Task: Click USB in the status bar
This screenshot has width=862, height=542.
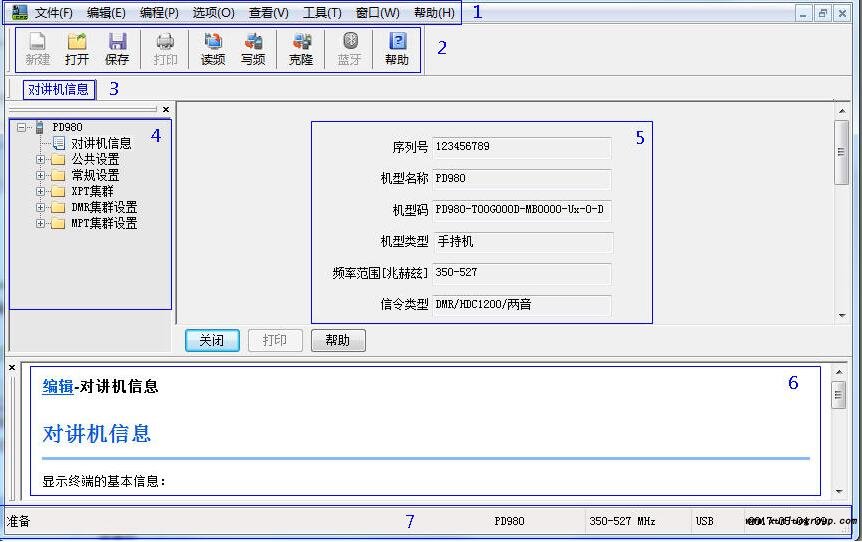Action: pyautogui.click(x=704, y=521)
